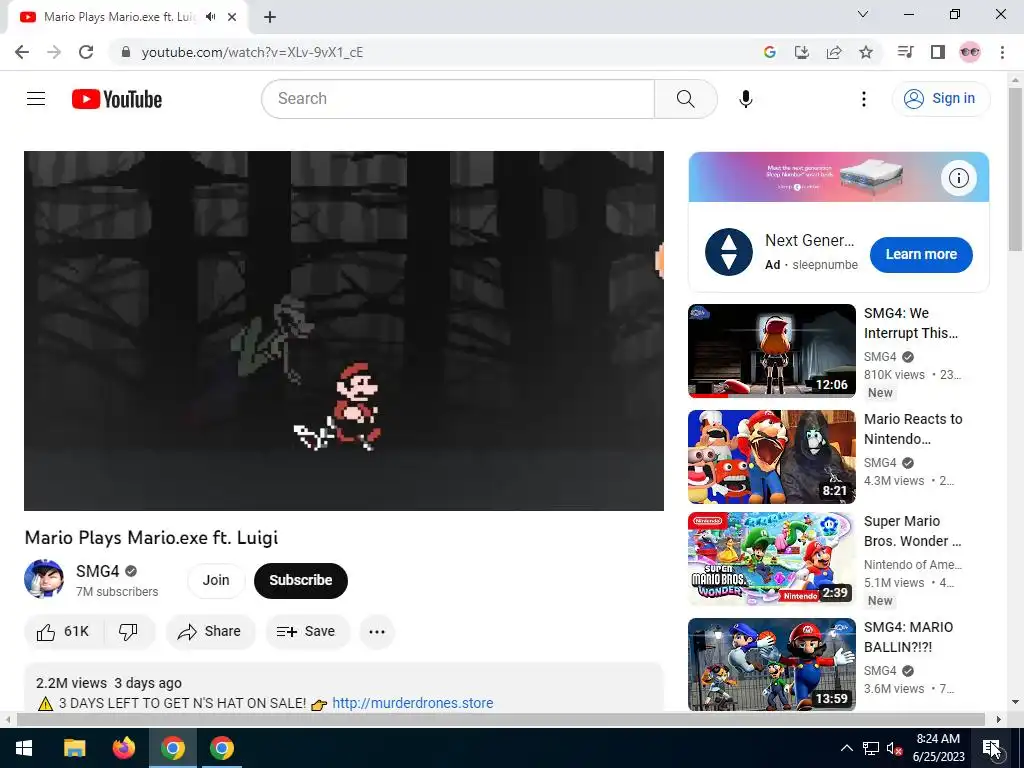Viewport: 1024px width, 768px height.
Task: Open the sleepnumber ad logo
Action: pyautogui.click(x=729, y=252)
